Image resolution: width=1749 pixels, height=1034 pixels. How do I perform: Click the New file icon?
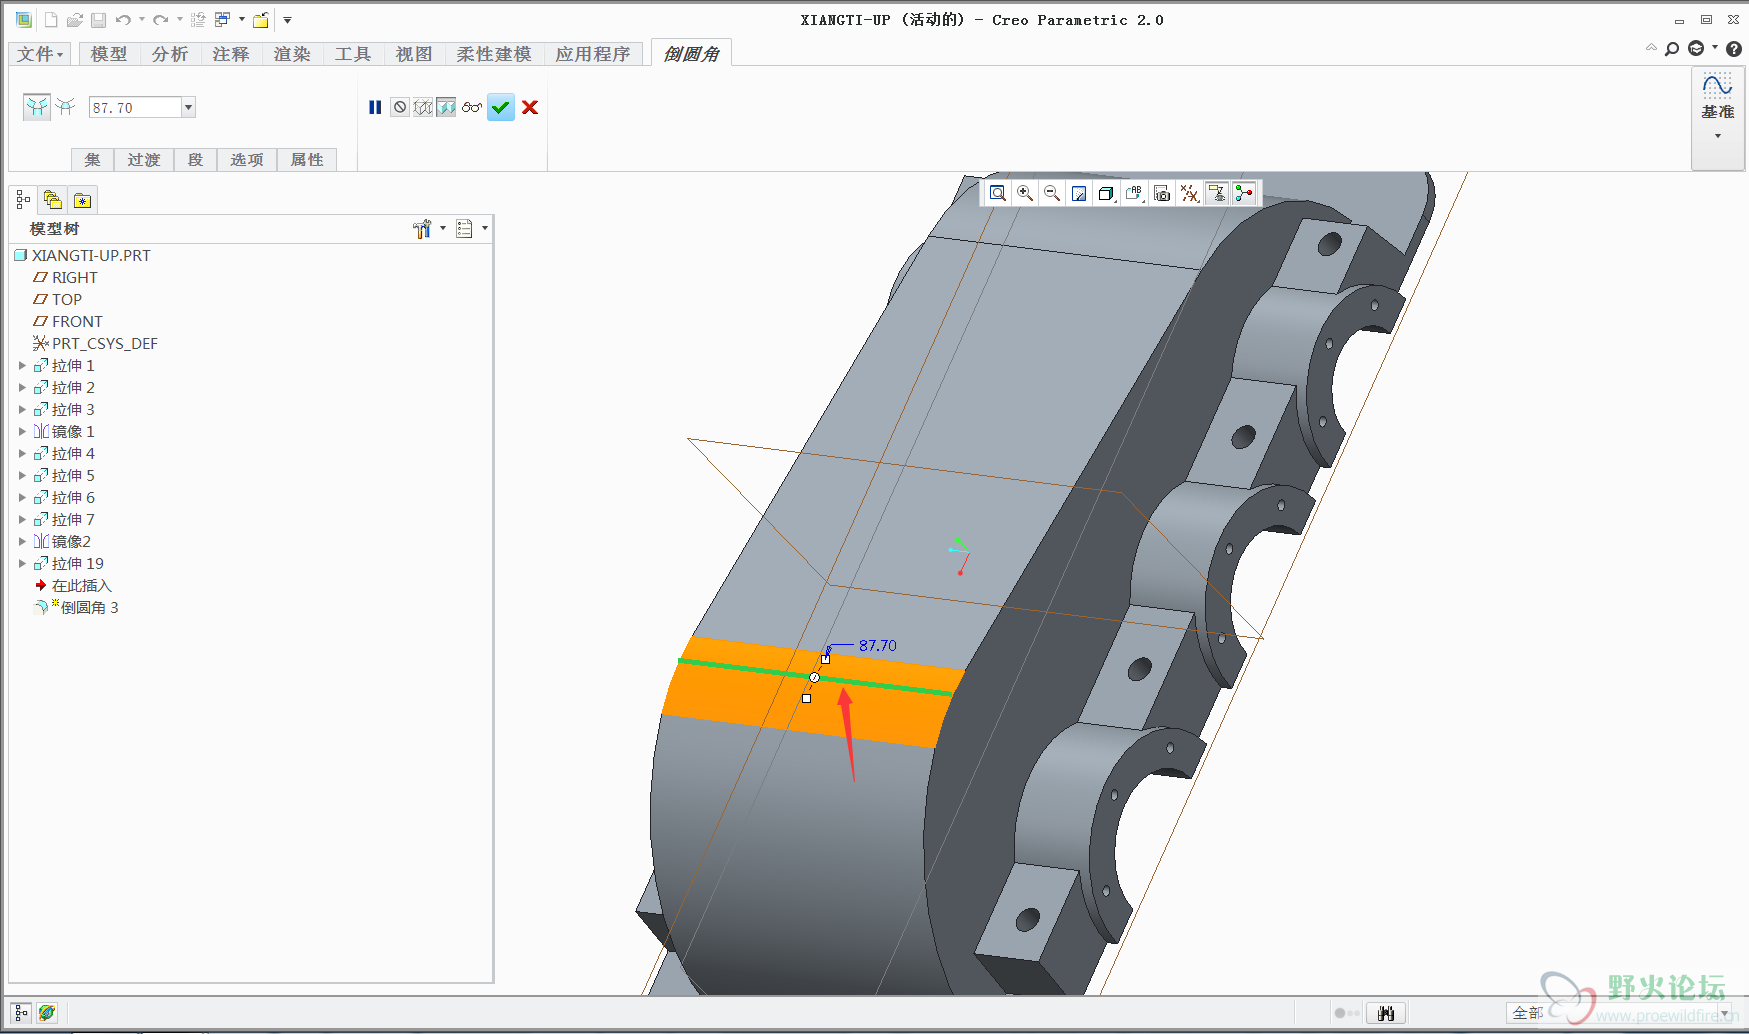[51, 20]
